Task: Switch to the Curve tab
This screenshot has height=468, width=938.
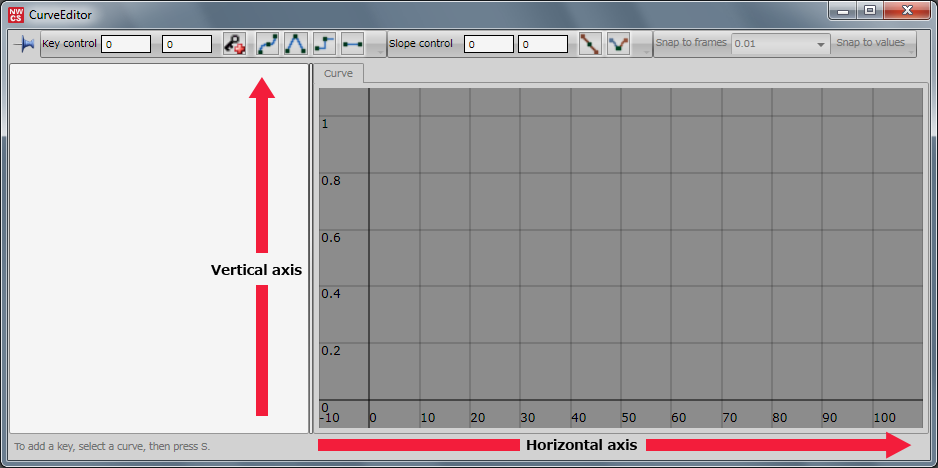Action: [338, 73]
